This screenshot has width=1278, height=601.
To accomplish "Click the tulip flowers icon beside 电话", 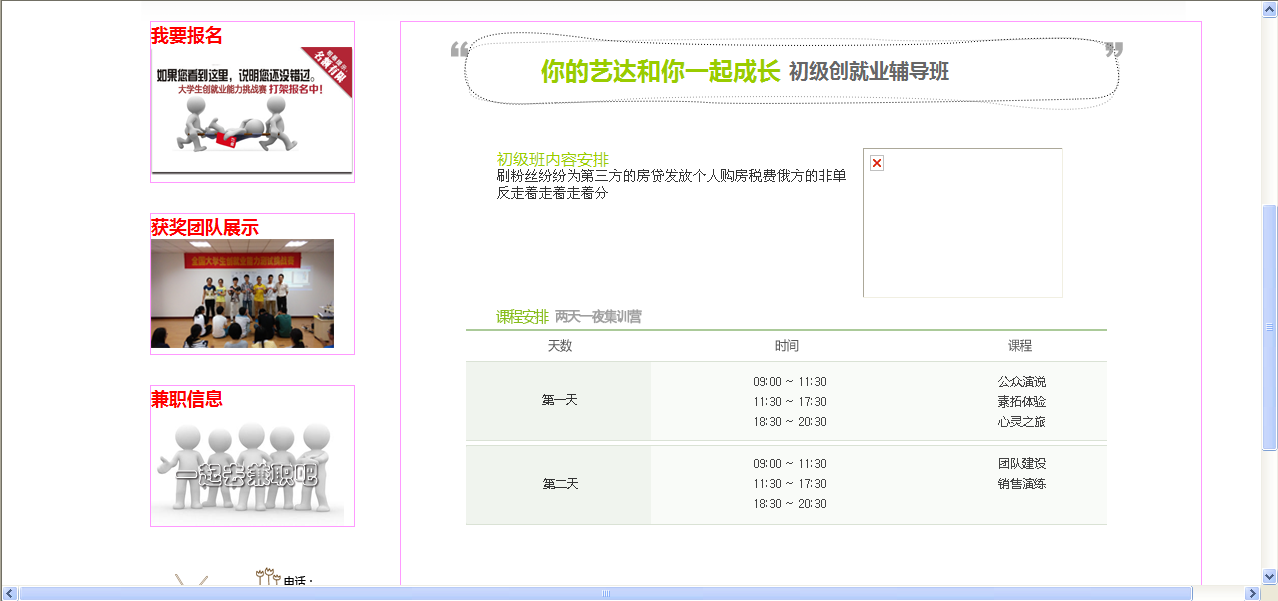I will (x=267, y=577).
